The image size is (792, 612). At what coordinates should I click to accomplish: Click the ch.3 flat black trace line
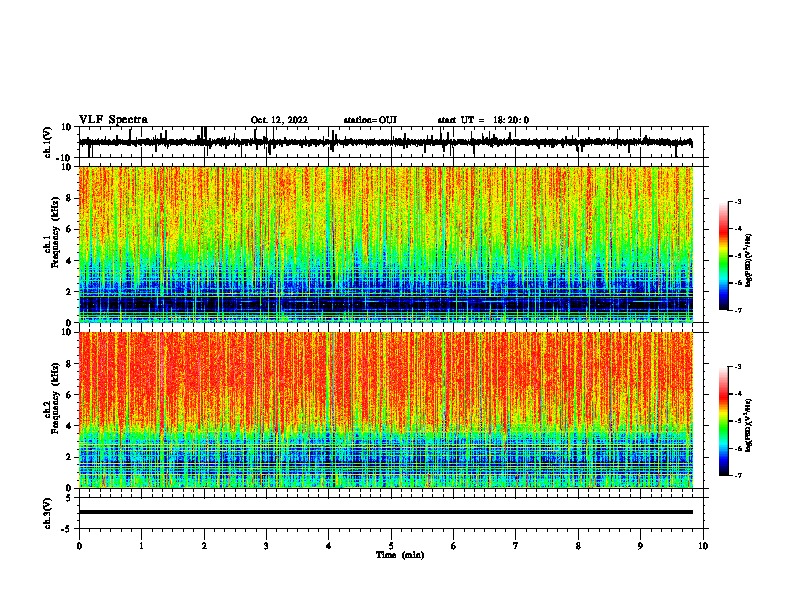(x=385, y=512)
